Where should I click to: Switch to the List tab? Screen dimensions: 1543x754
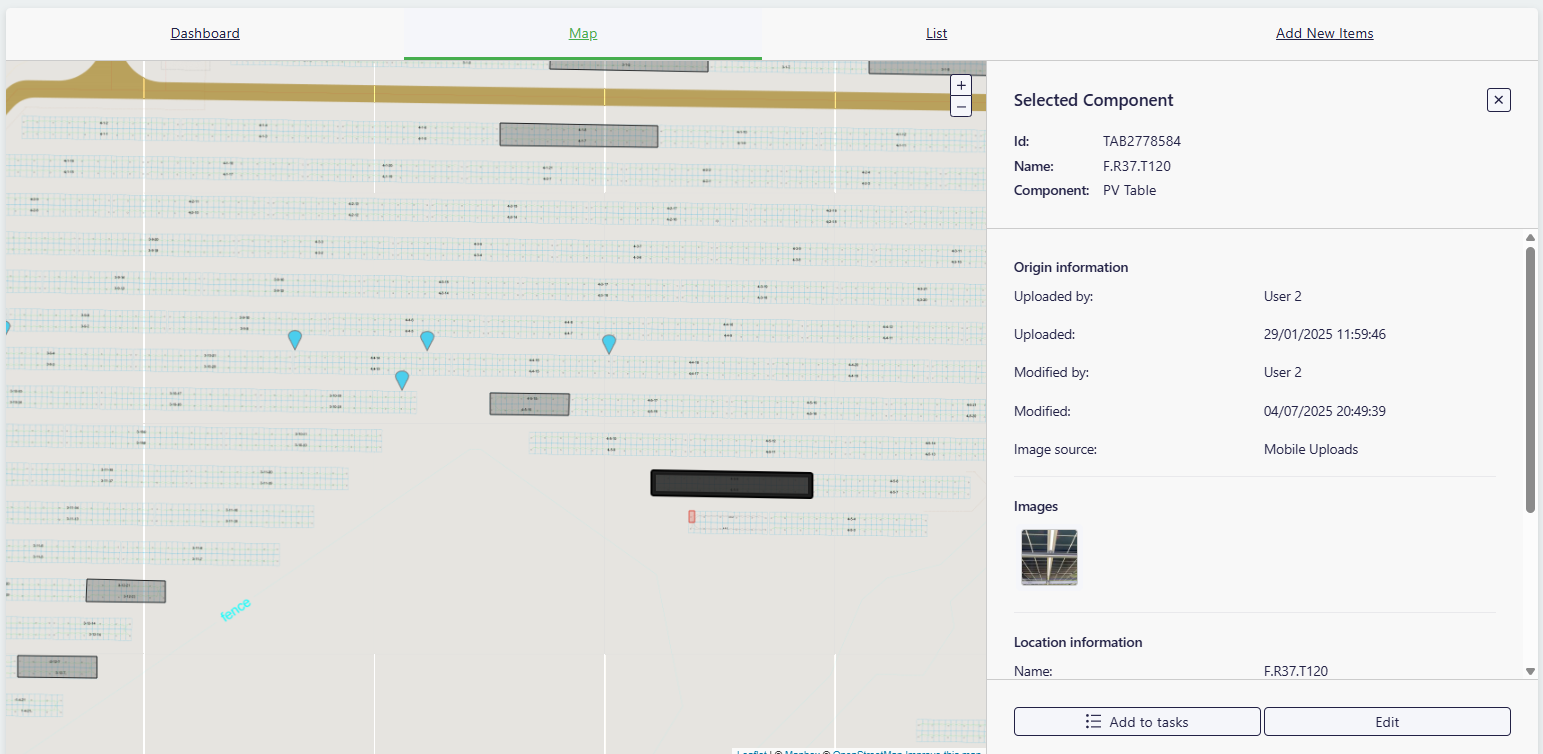[x=936, y=33]
